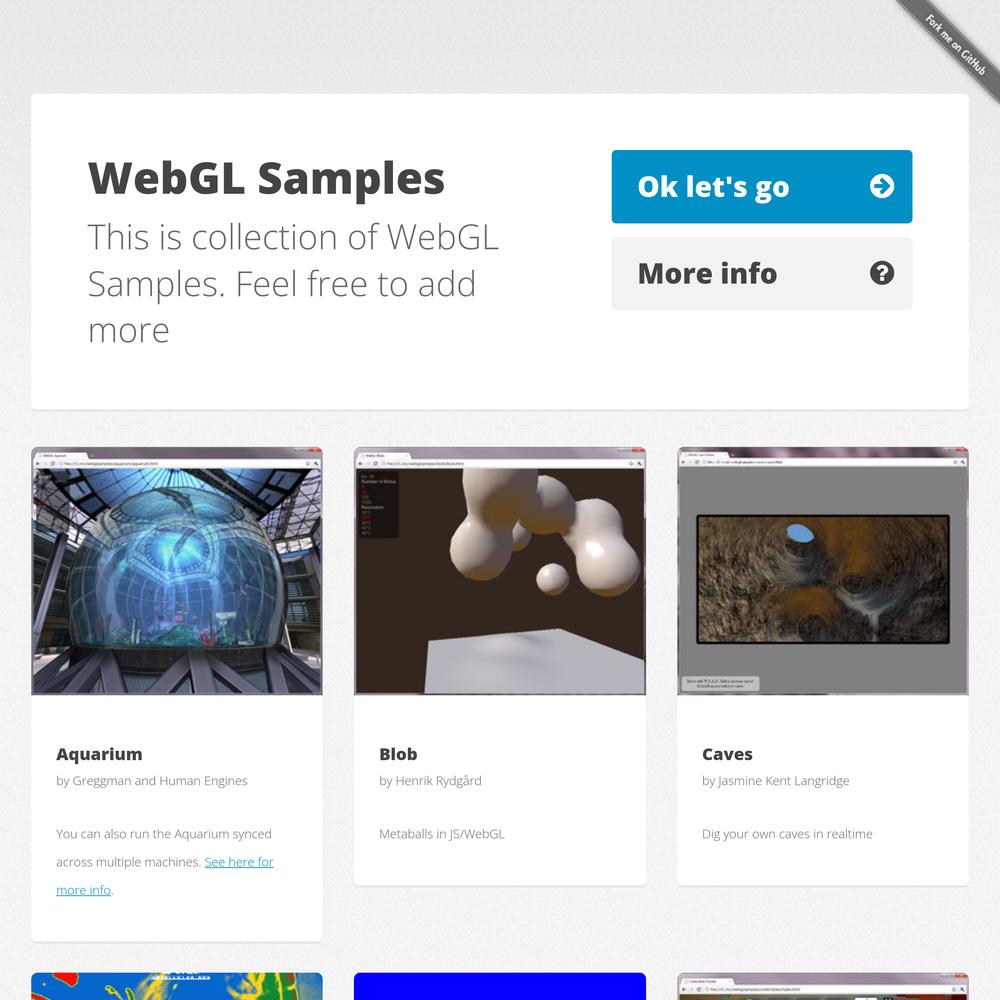Open the Caves sample thumbnail
The image size is (1000, 1000).
point(823,571)
